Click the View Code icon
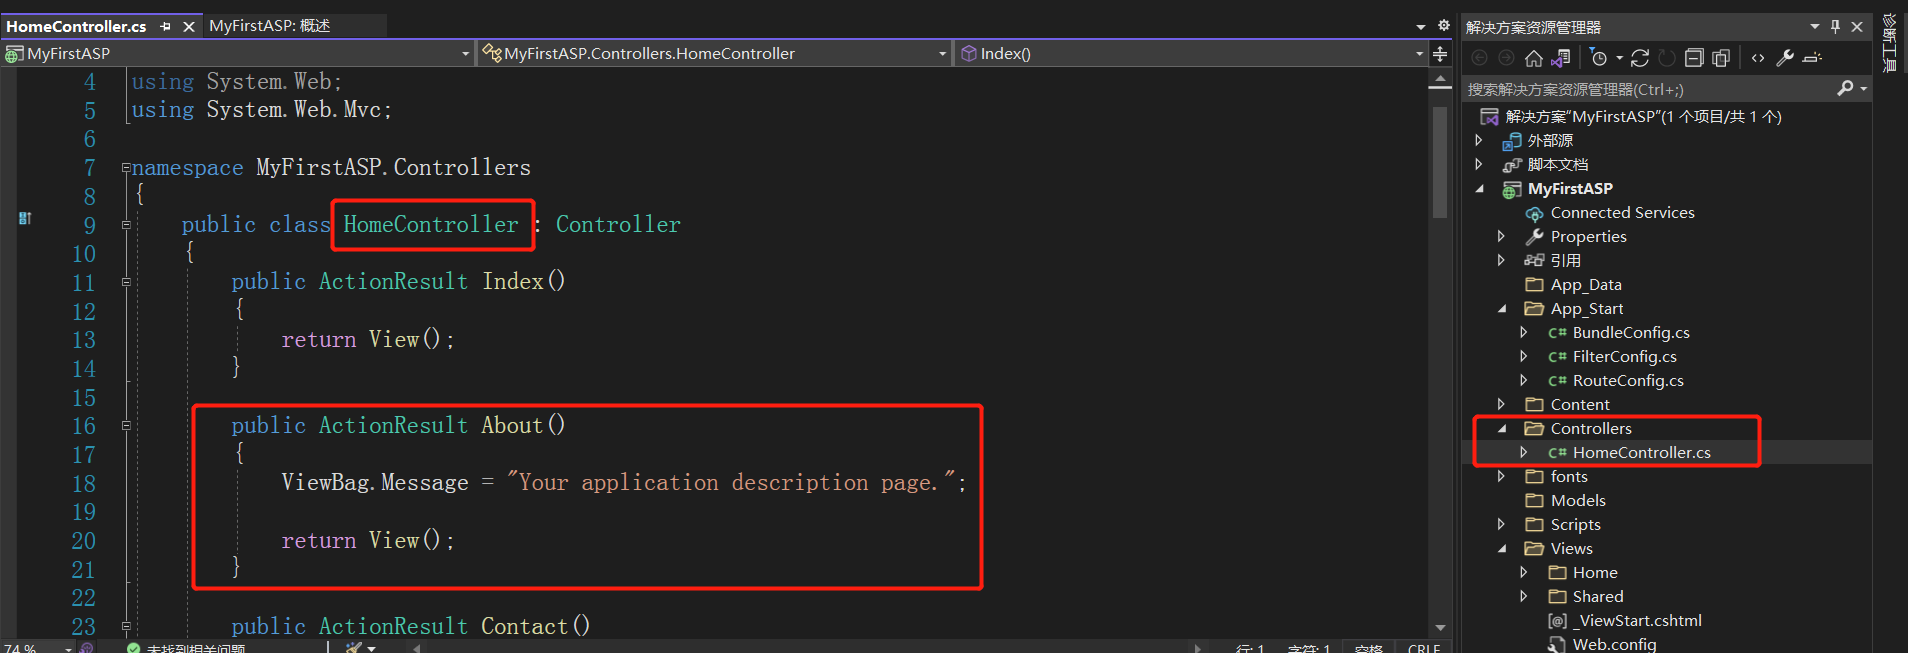The height and width of the screenshot is (653, 1908). coord(1758,58)
